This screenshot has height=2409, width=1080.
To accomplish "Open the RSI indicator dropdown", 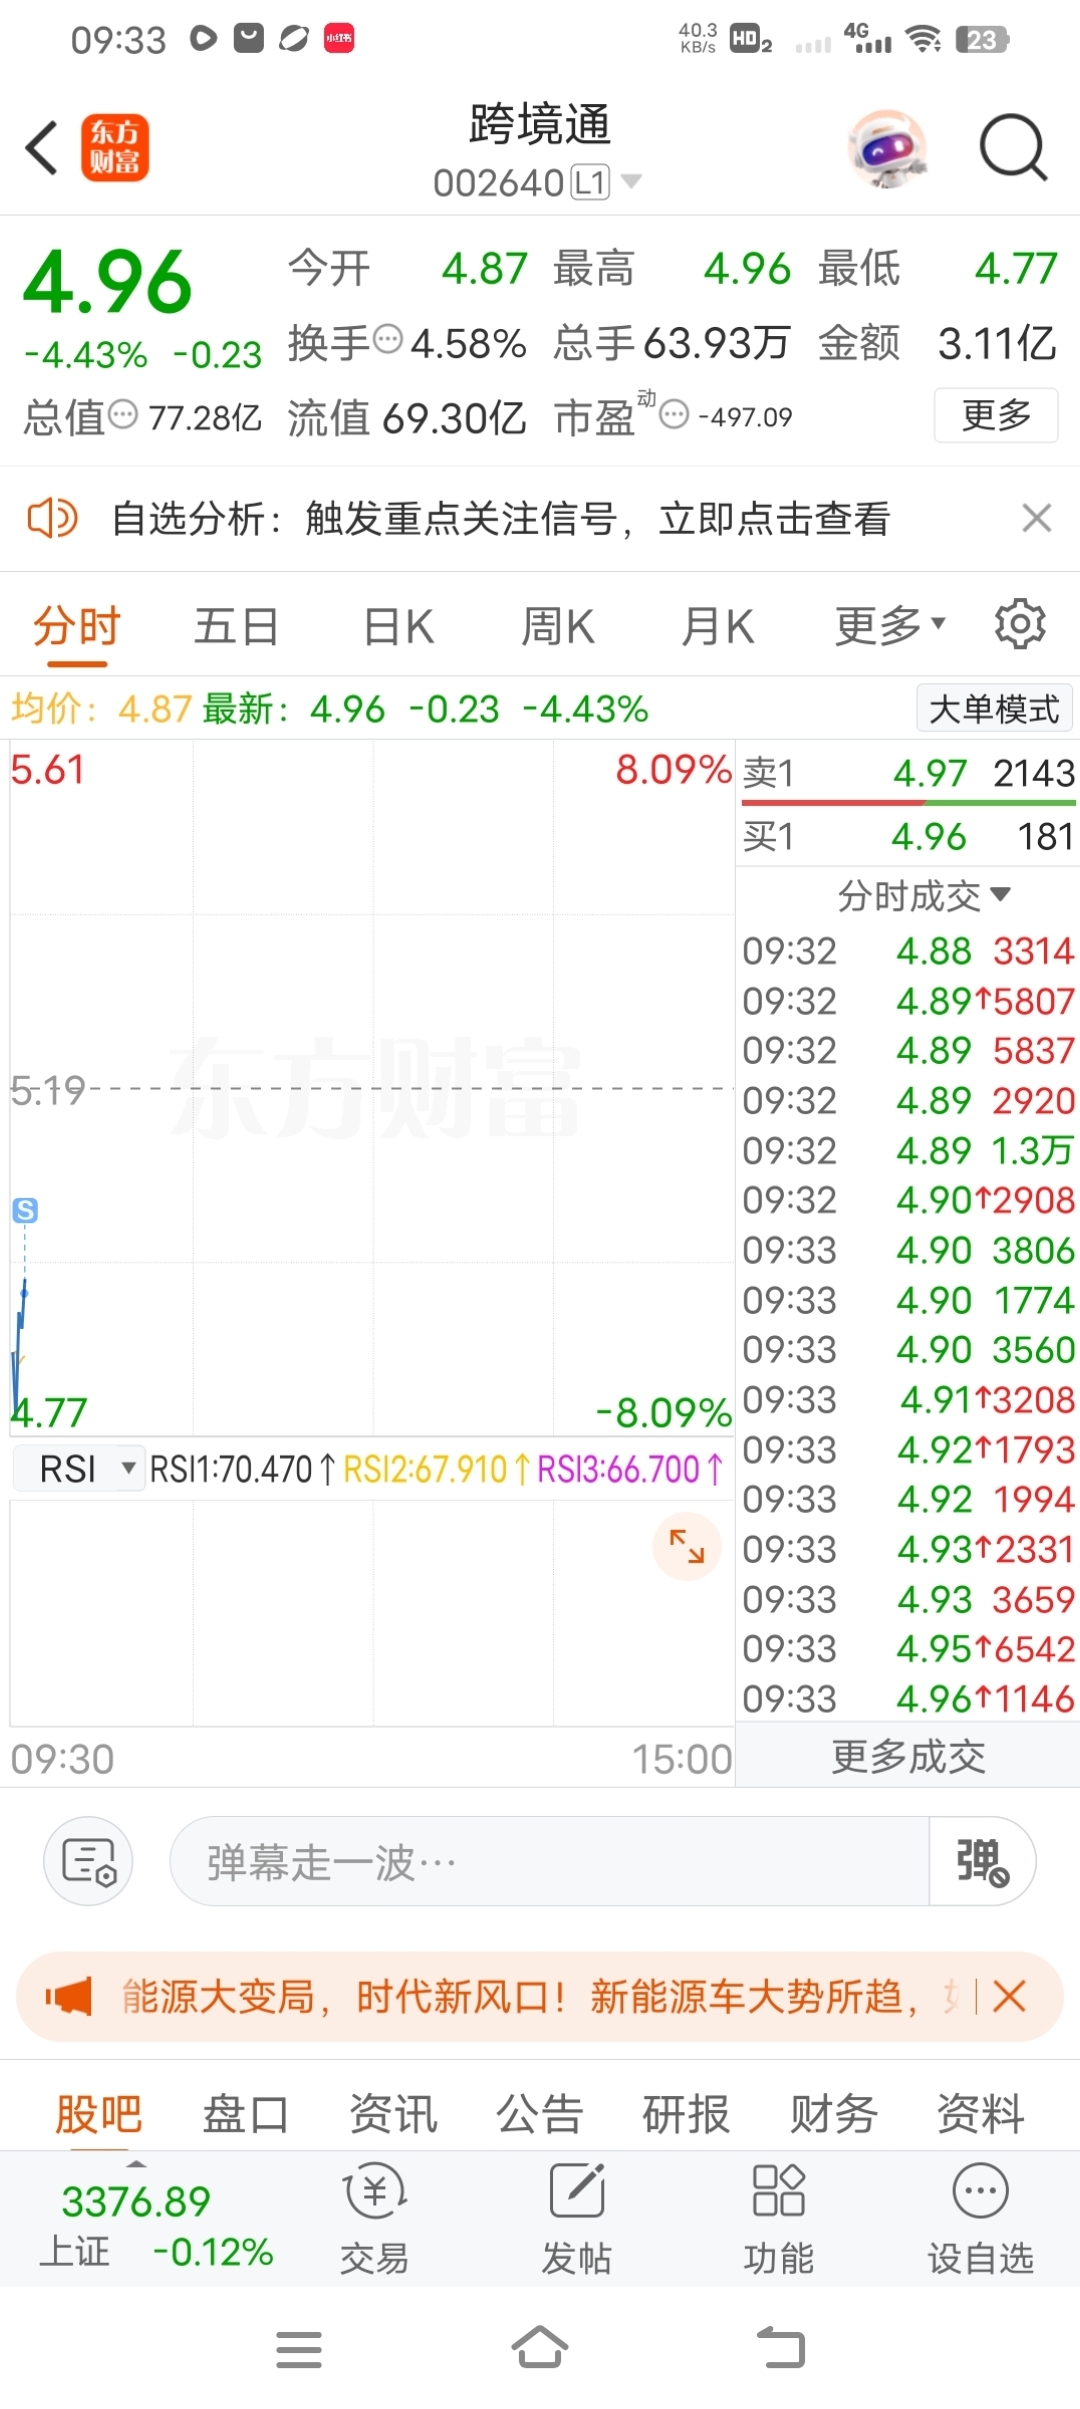I will click(x=79, y=1469).
